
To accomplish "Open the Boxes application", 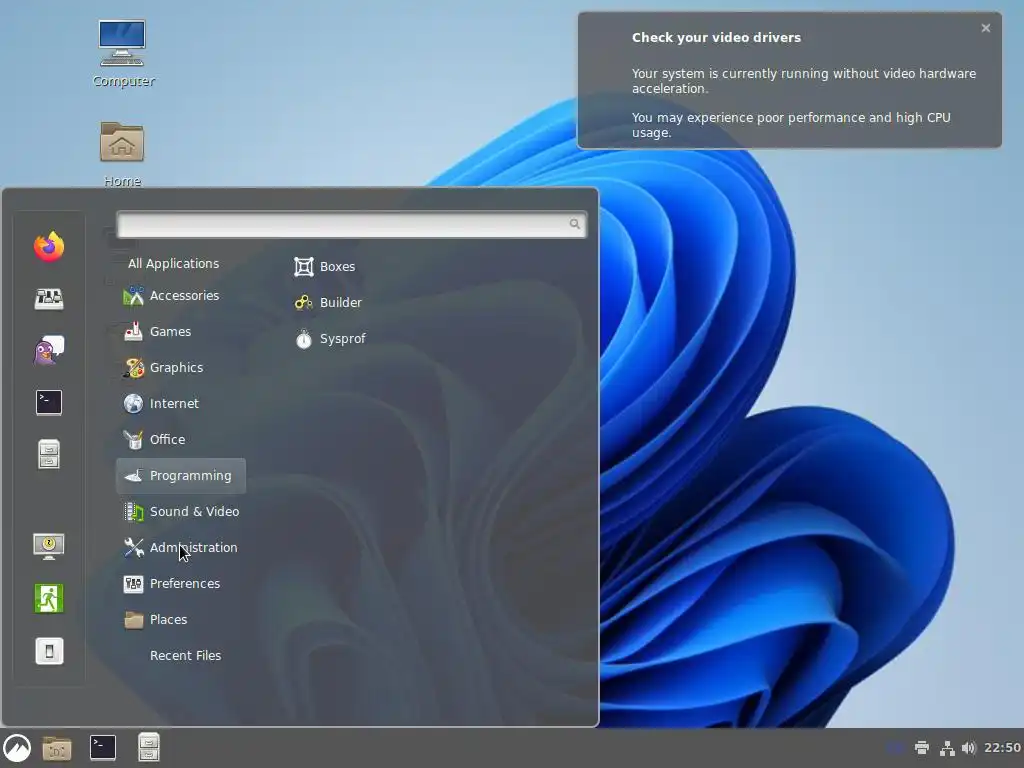I will 325,266.
